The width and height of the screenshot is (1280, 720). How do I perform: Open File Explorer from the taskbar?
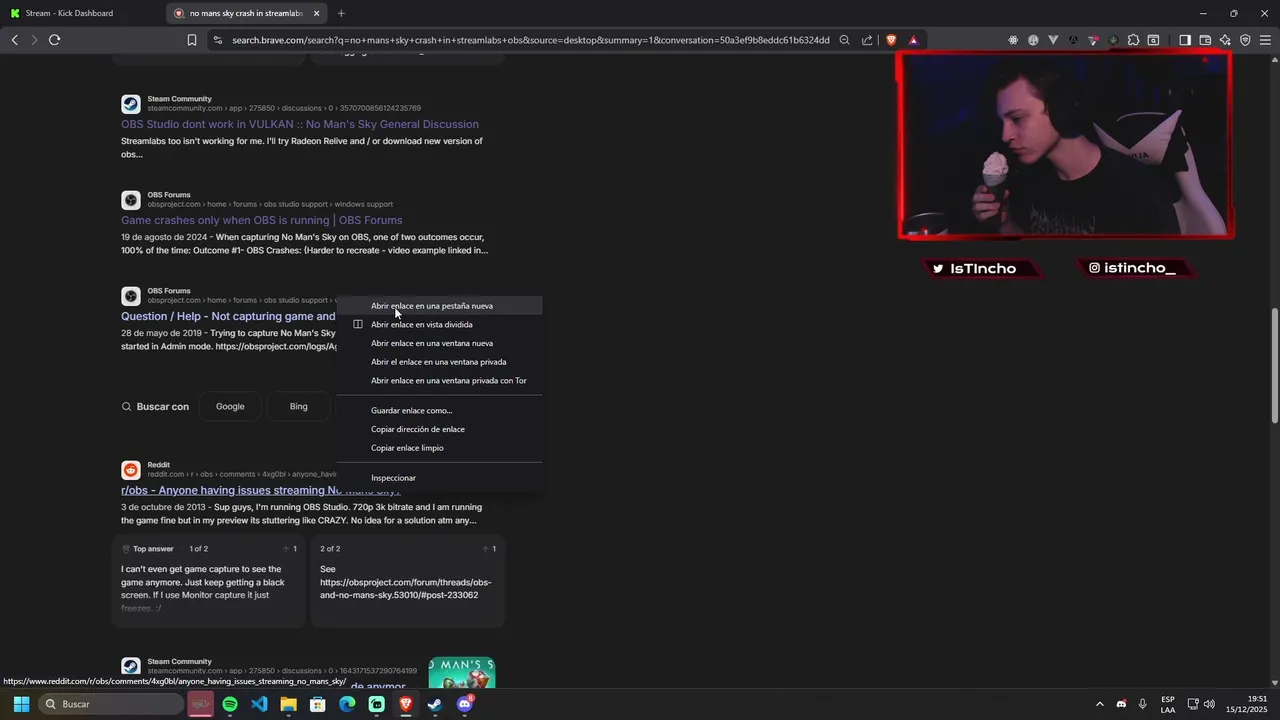point(288,704)
